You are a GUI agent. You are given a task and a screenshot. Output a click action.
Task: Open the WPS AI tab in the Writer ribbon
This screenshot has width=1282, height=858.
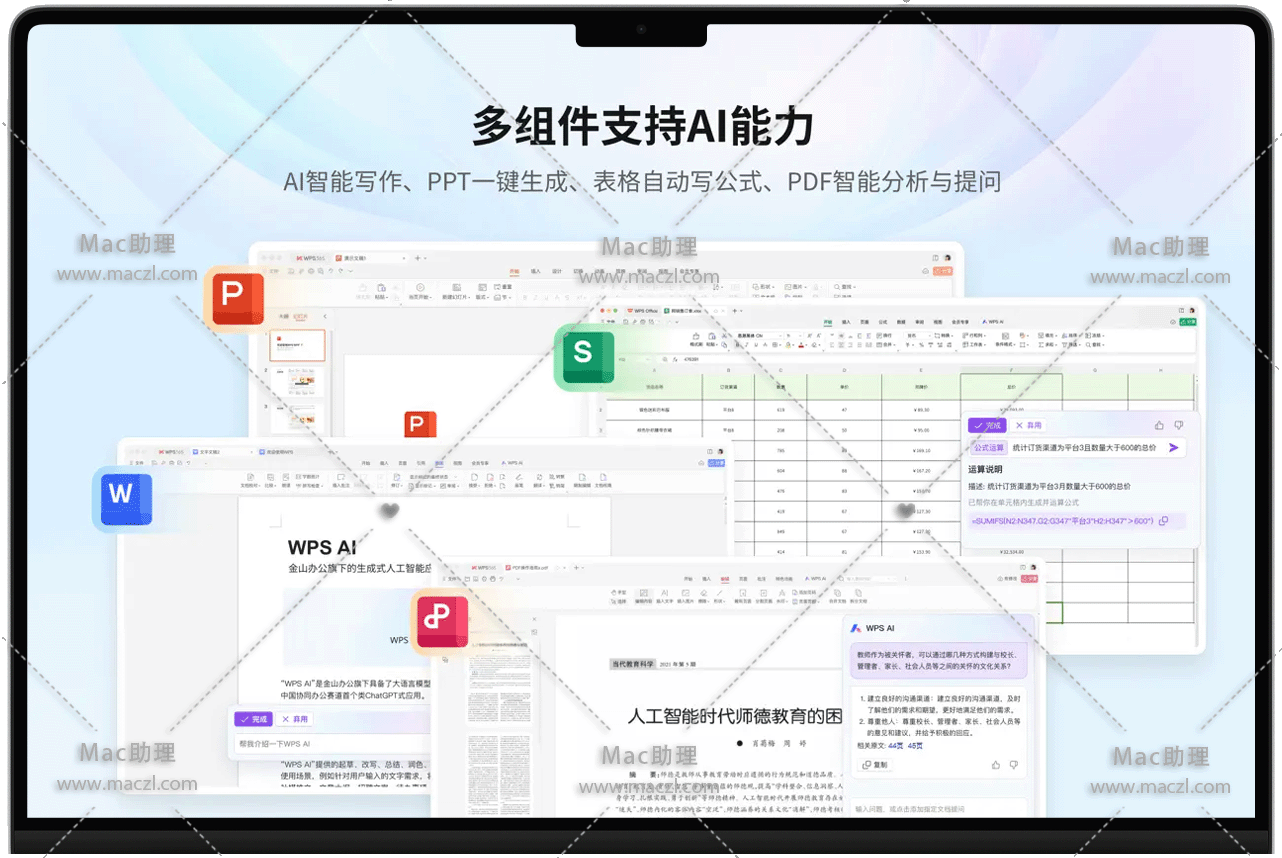(511, 463)
